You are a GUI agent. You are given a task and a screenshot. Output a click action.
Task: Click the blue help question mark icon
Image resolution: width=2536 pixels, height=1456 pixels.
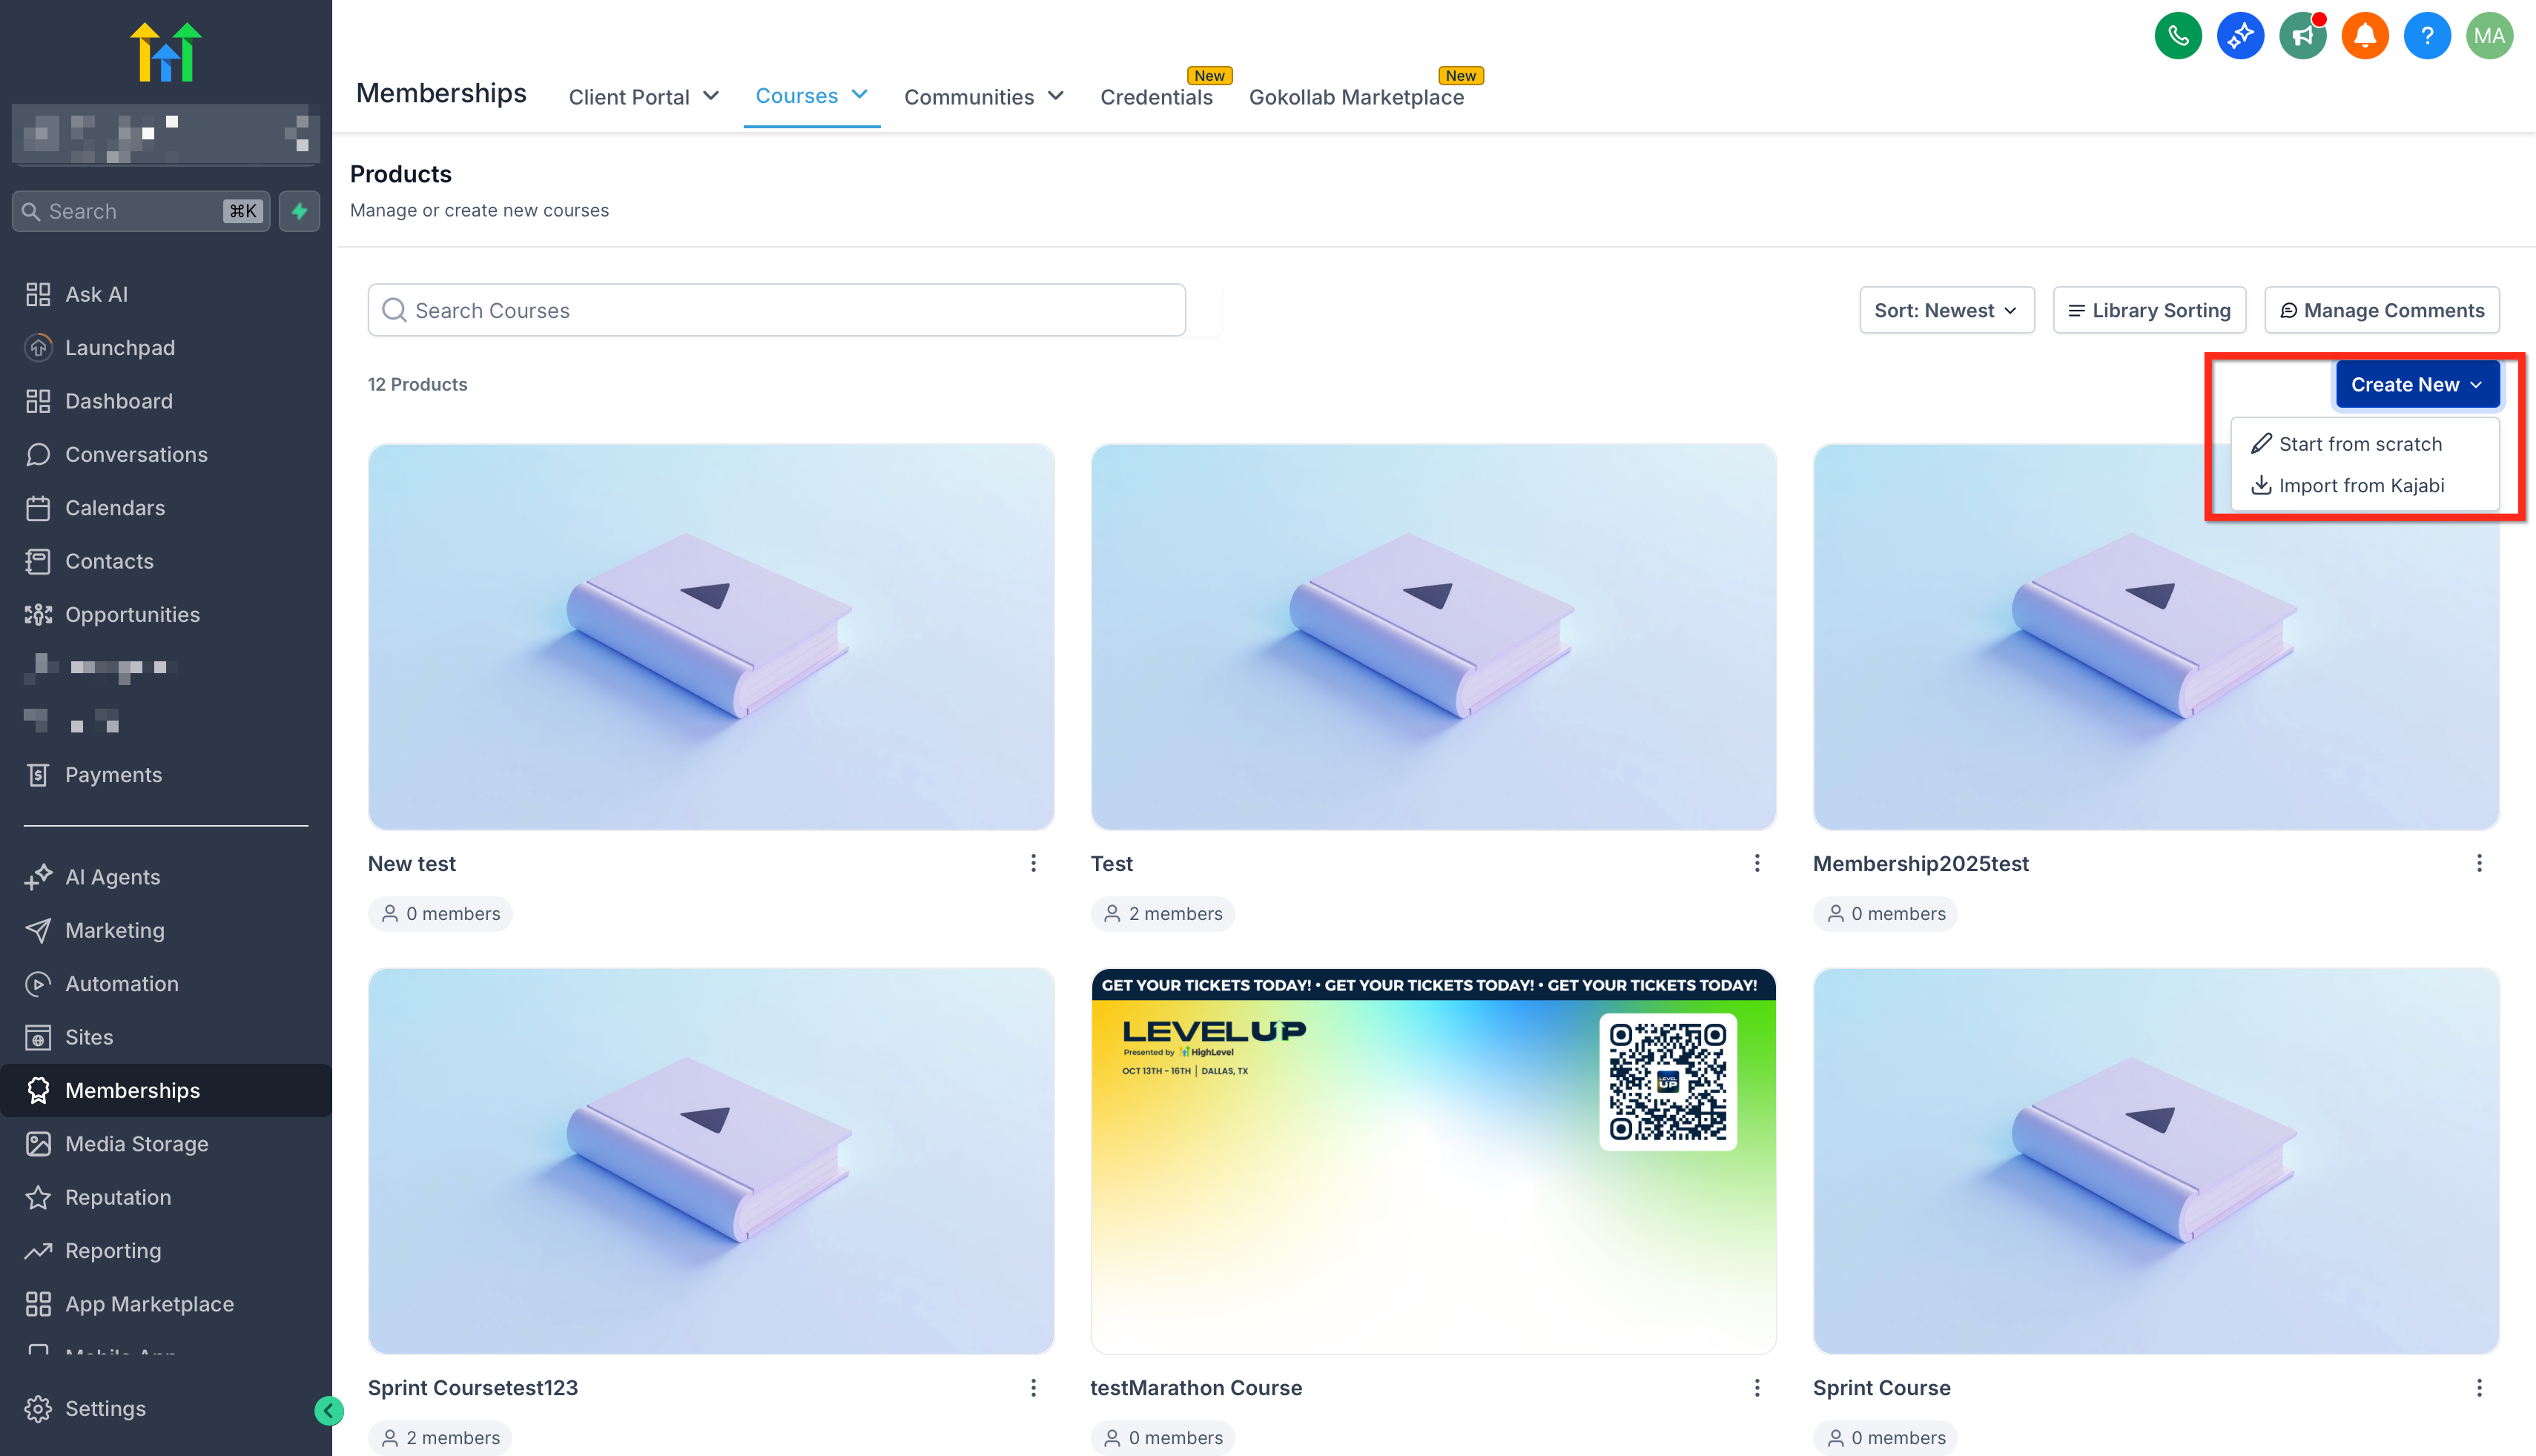(x=2426, y=37)
